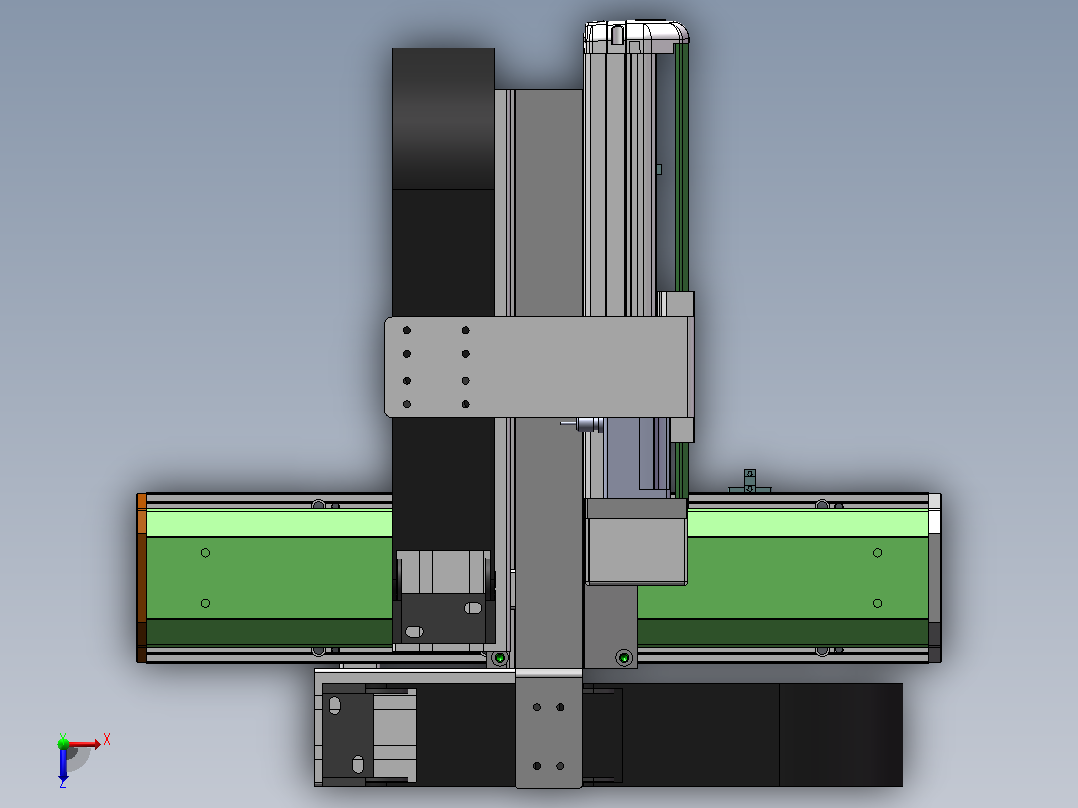Select the orange end cap of the horizontal rail
The height and width of the screenshot is (808, 1078).
142,578
